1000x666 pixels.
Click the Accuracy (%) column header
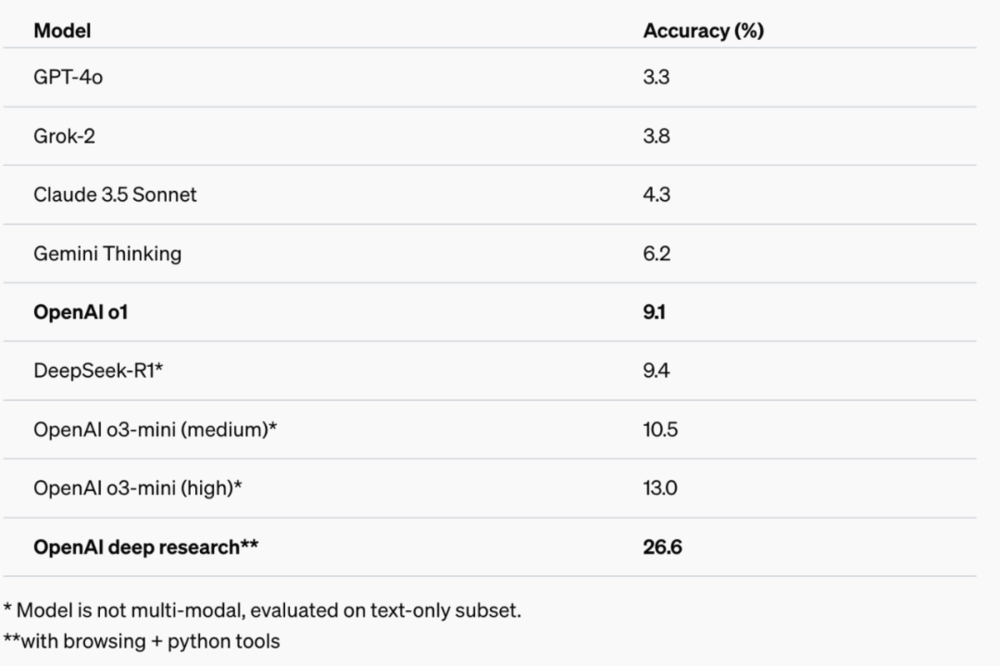point(703,30)
